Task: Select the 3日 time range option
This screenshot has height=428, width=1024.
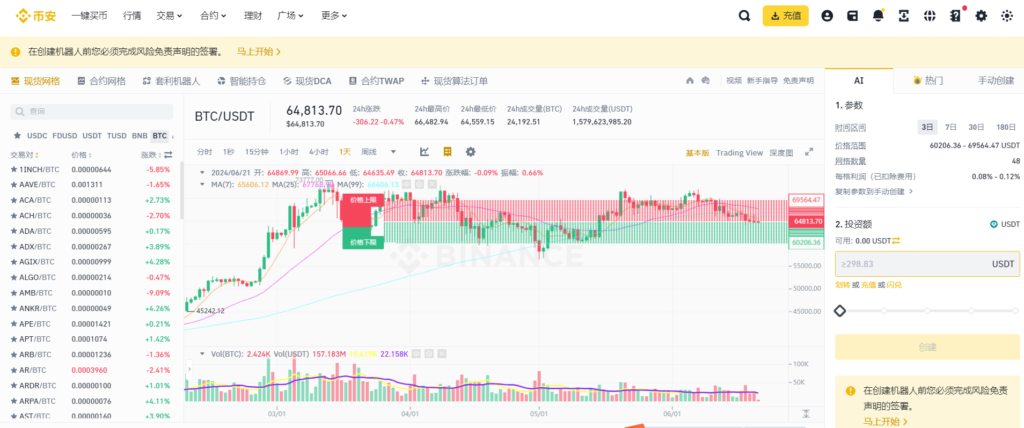Action: tap(927, 127)
